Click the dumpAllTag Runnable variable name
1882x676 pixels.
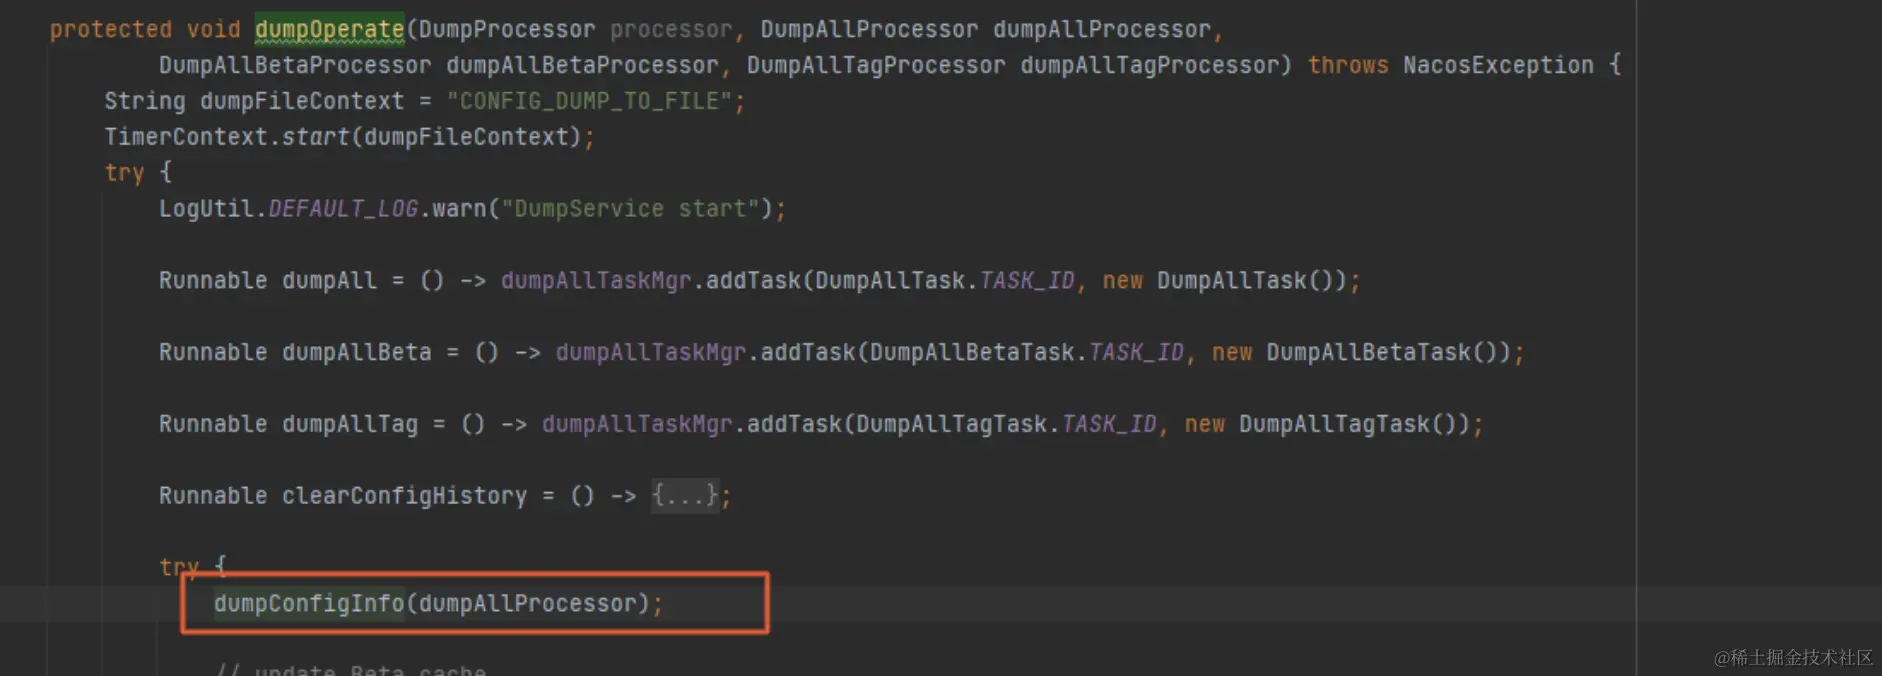coord(350,425)
